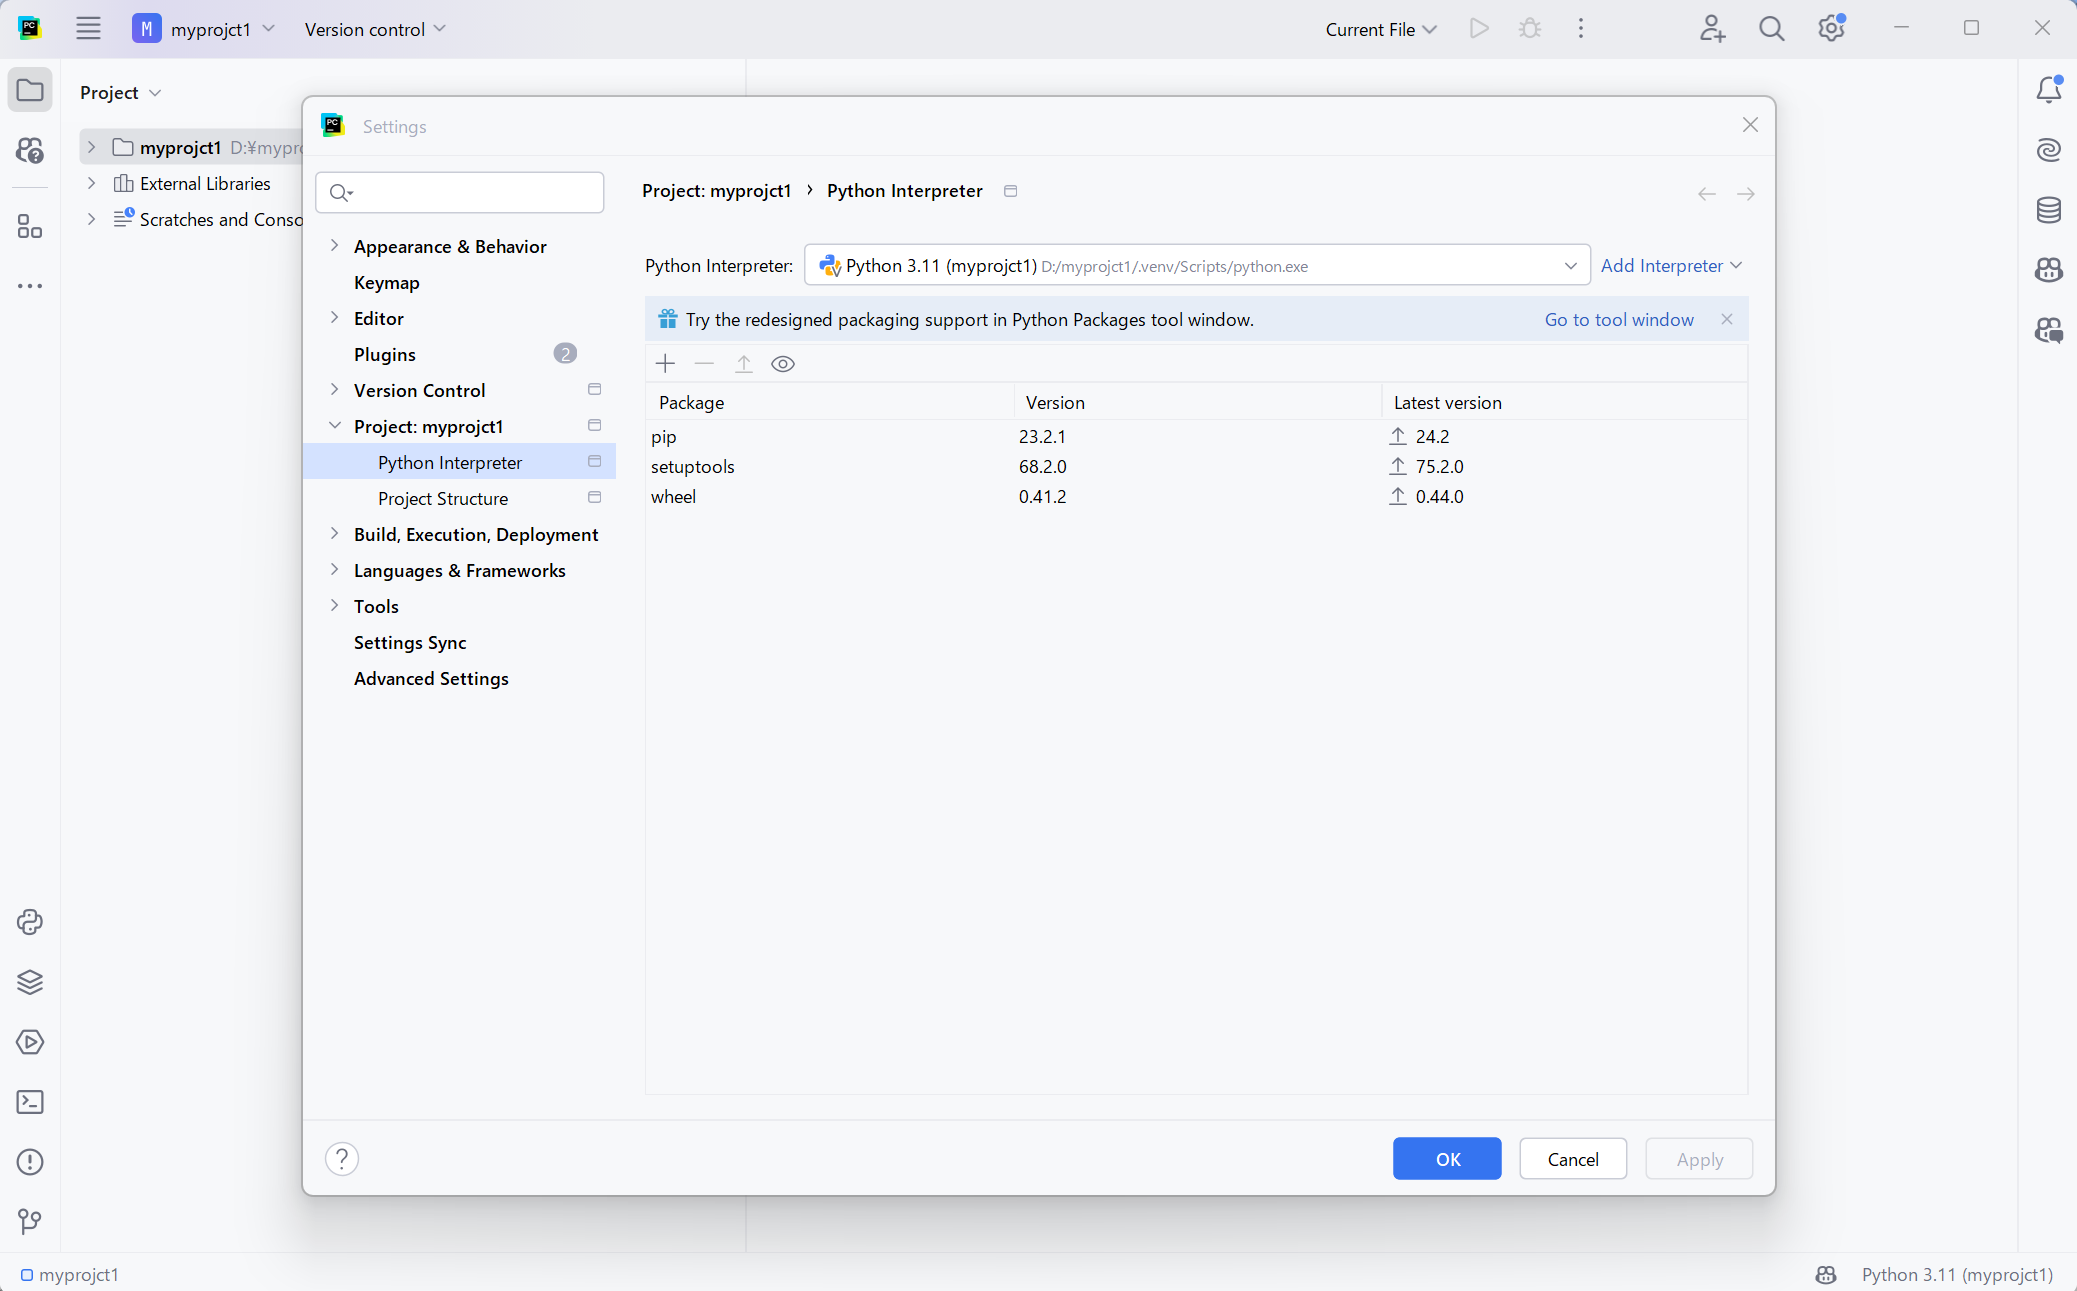Open the Python Console tool window
This screenshot has width=2077, height=1291.
(x=30, y=922)
